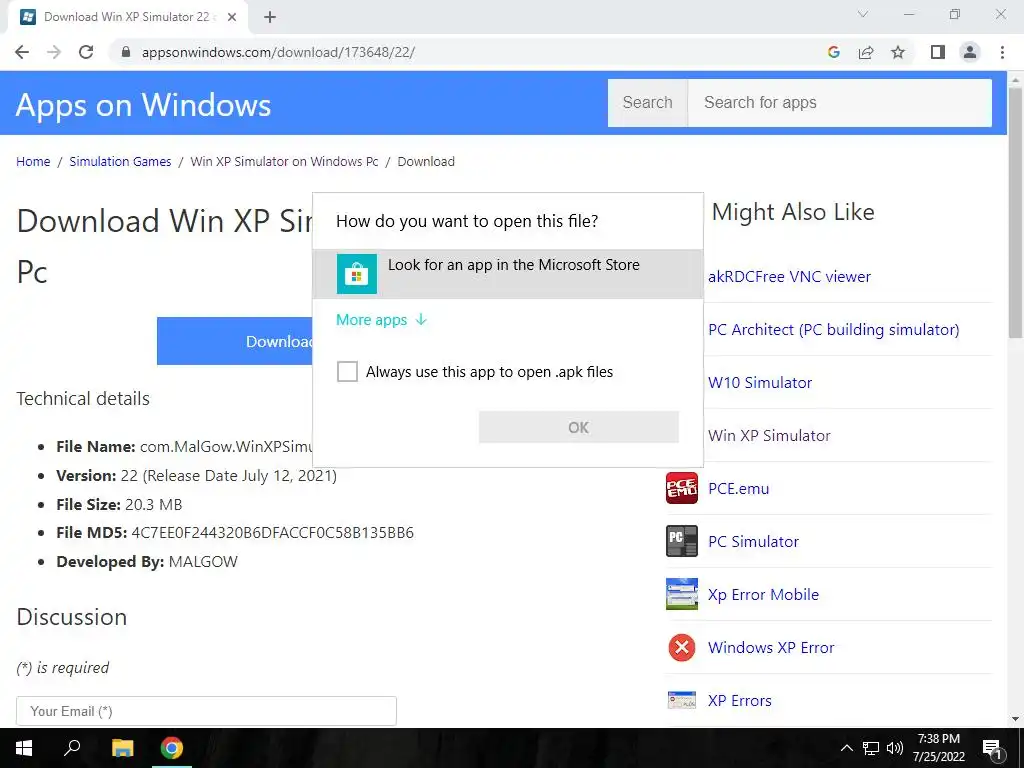Screen dimensions: 1024x768
Task: Click into the Your Email field
Action: [x=206, y=711]
